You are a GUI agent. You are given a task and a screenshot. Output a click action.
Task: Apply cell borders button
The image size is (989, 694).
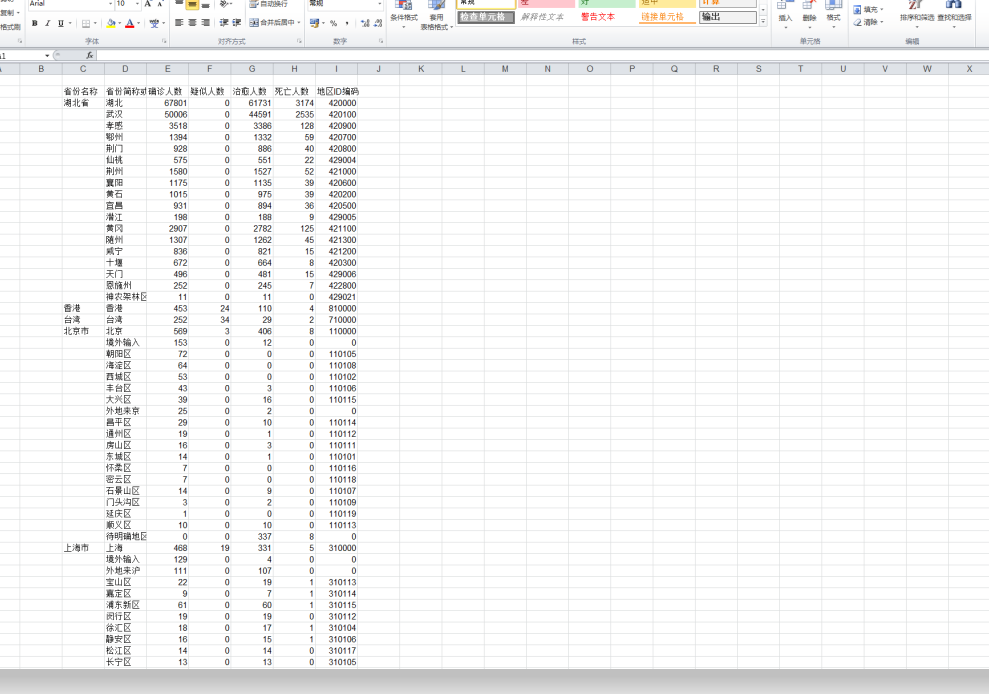[x=86, y=23]
